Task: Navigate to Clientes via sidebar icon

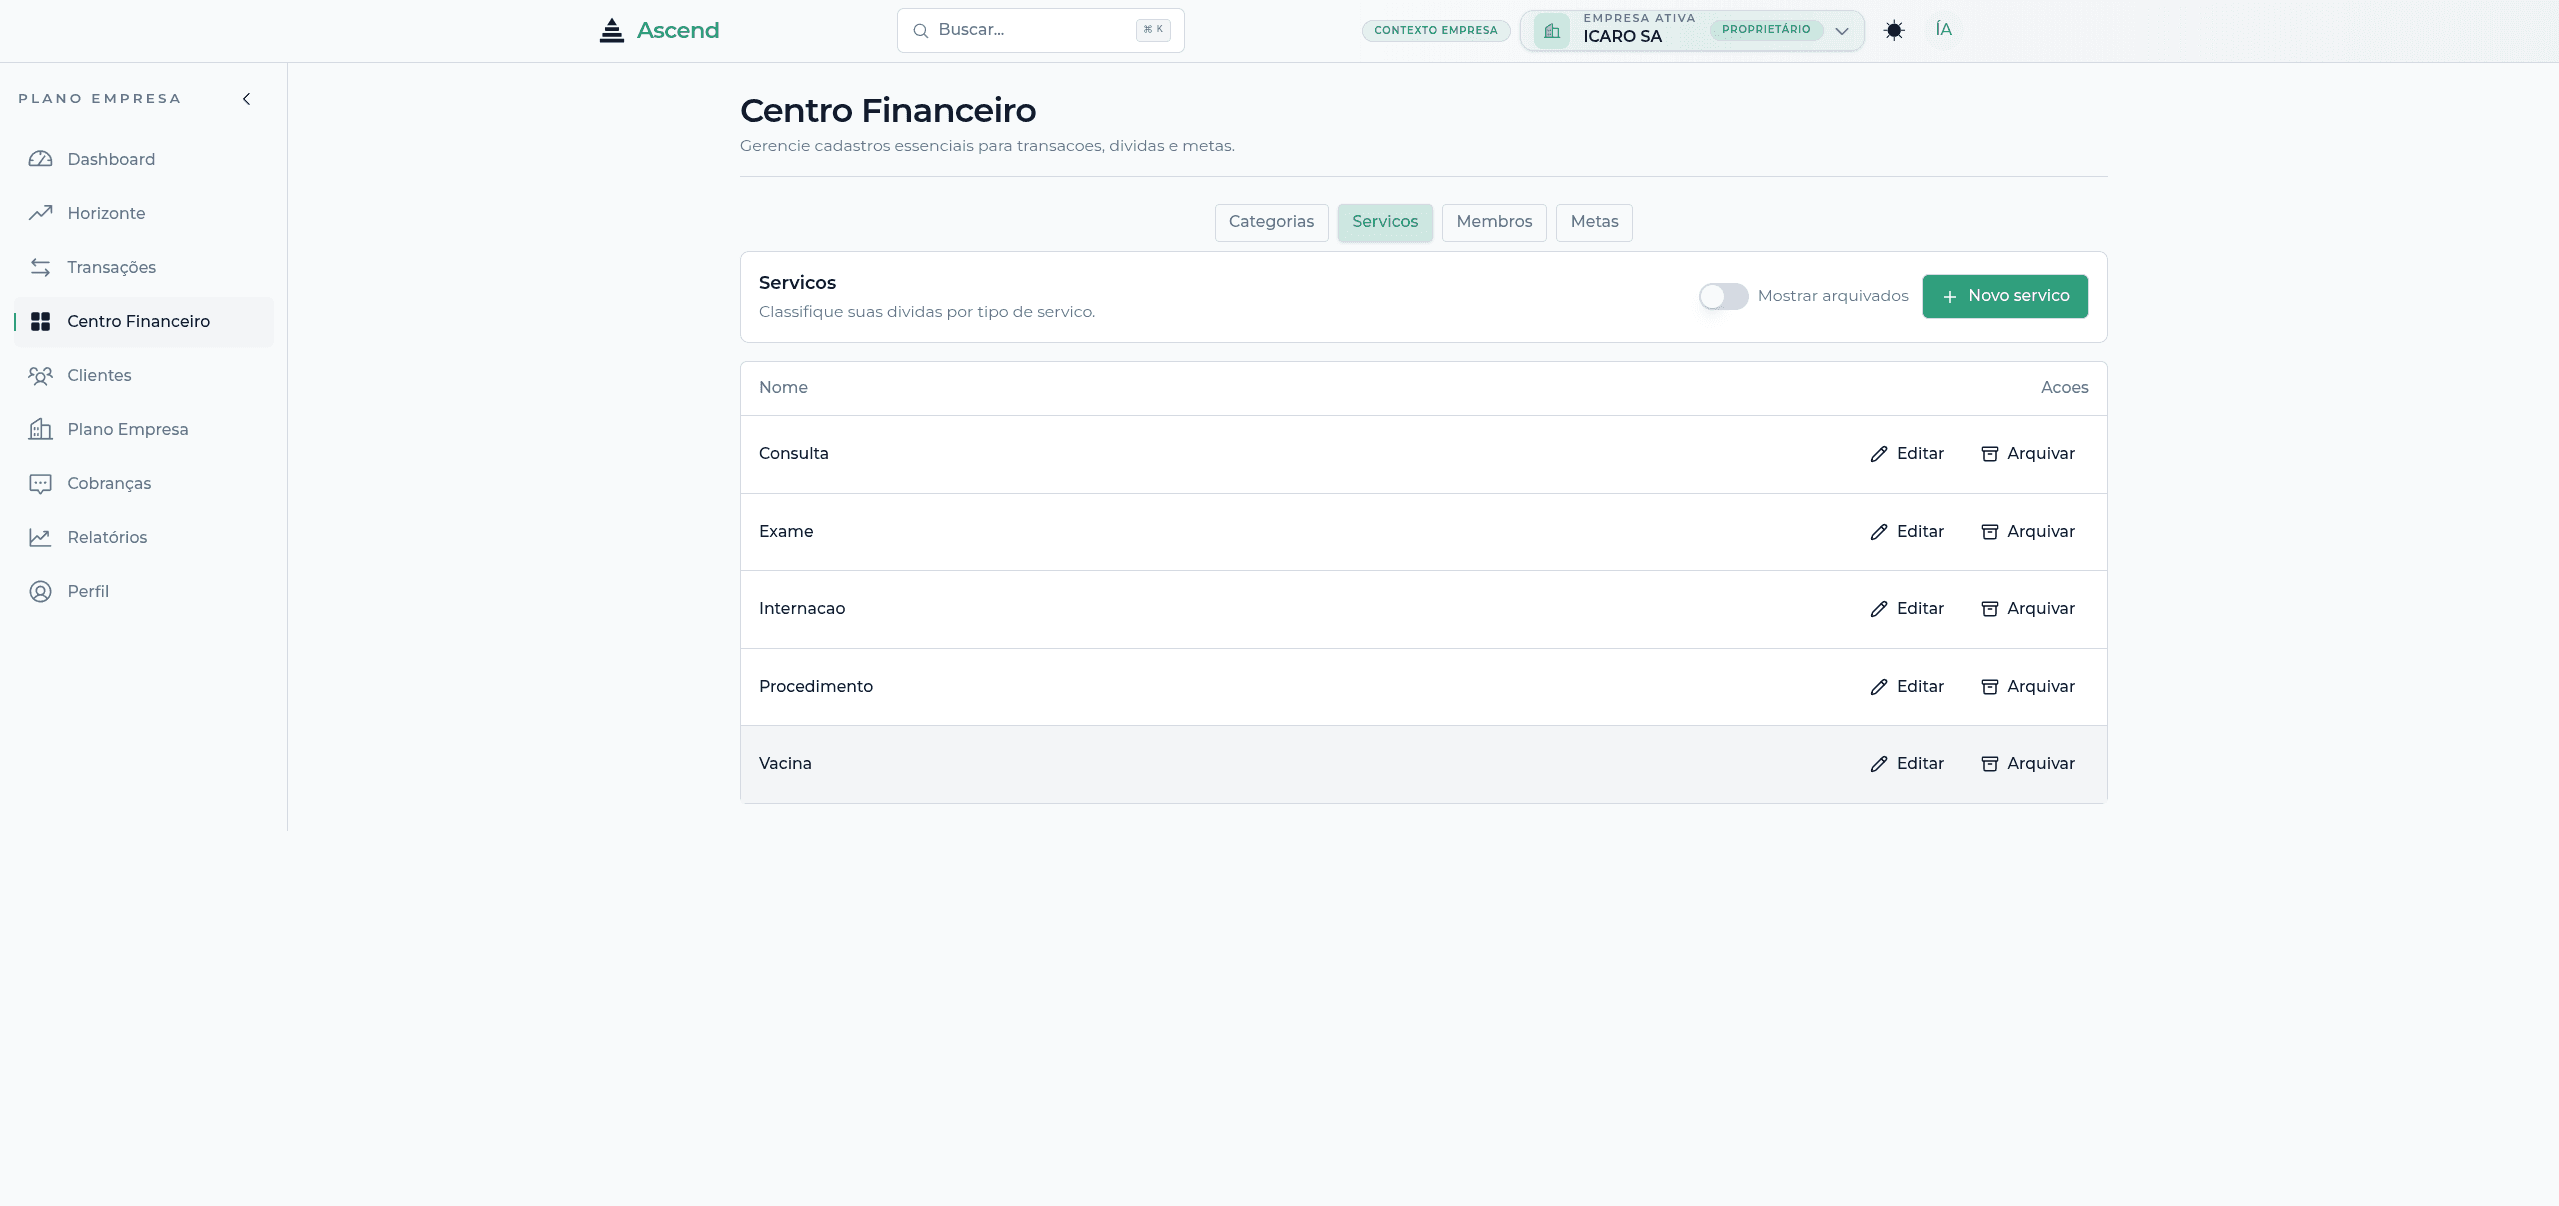Action: click(99, 375)
